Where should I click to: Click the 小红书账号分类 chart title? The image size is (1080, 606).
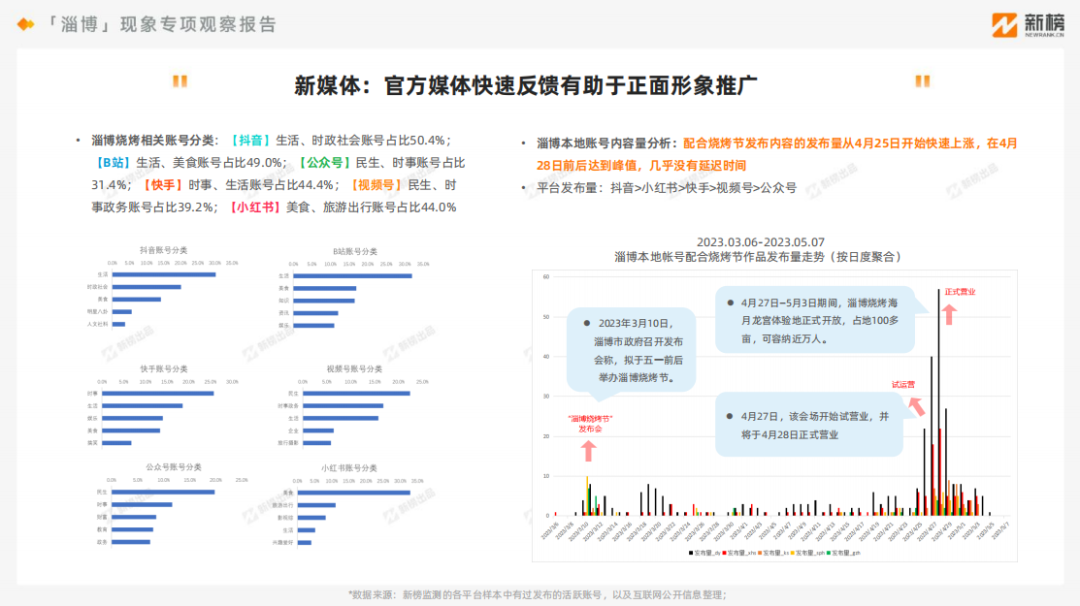tap(349, 468)
